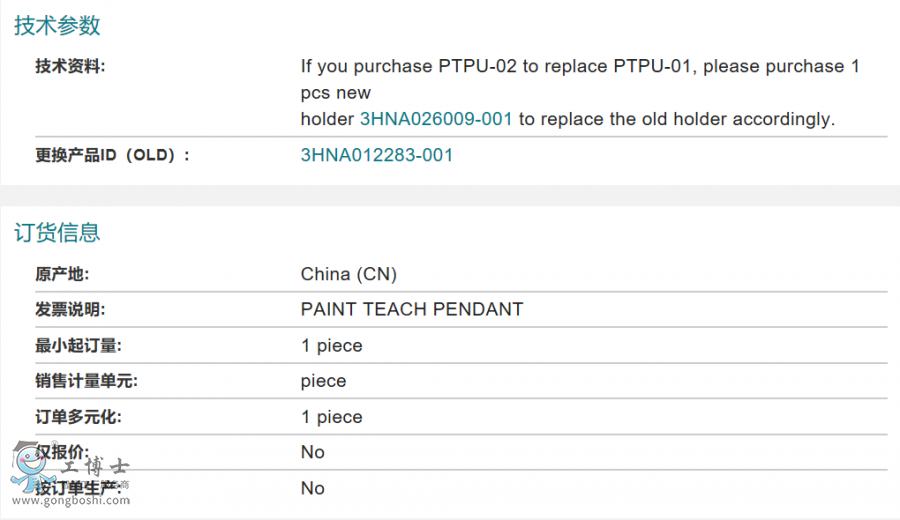
Task: Click the 订单多元化 label
Action: coord(78,417)
